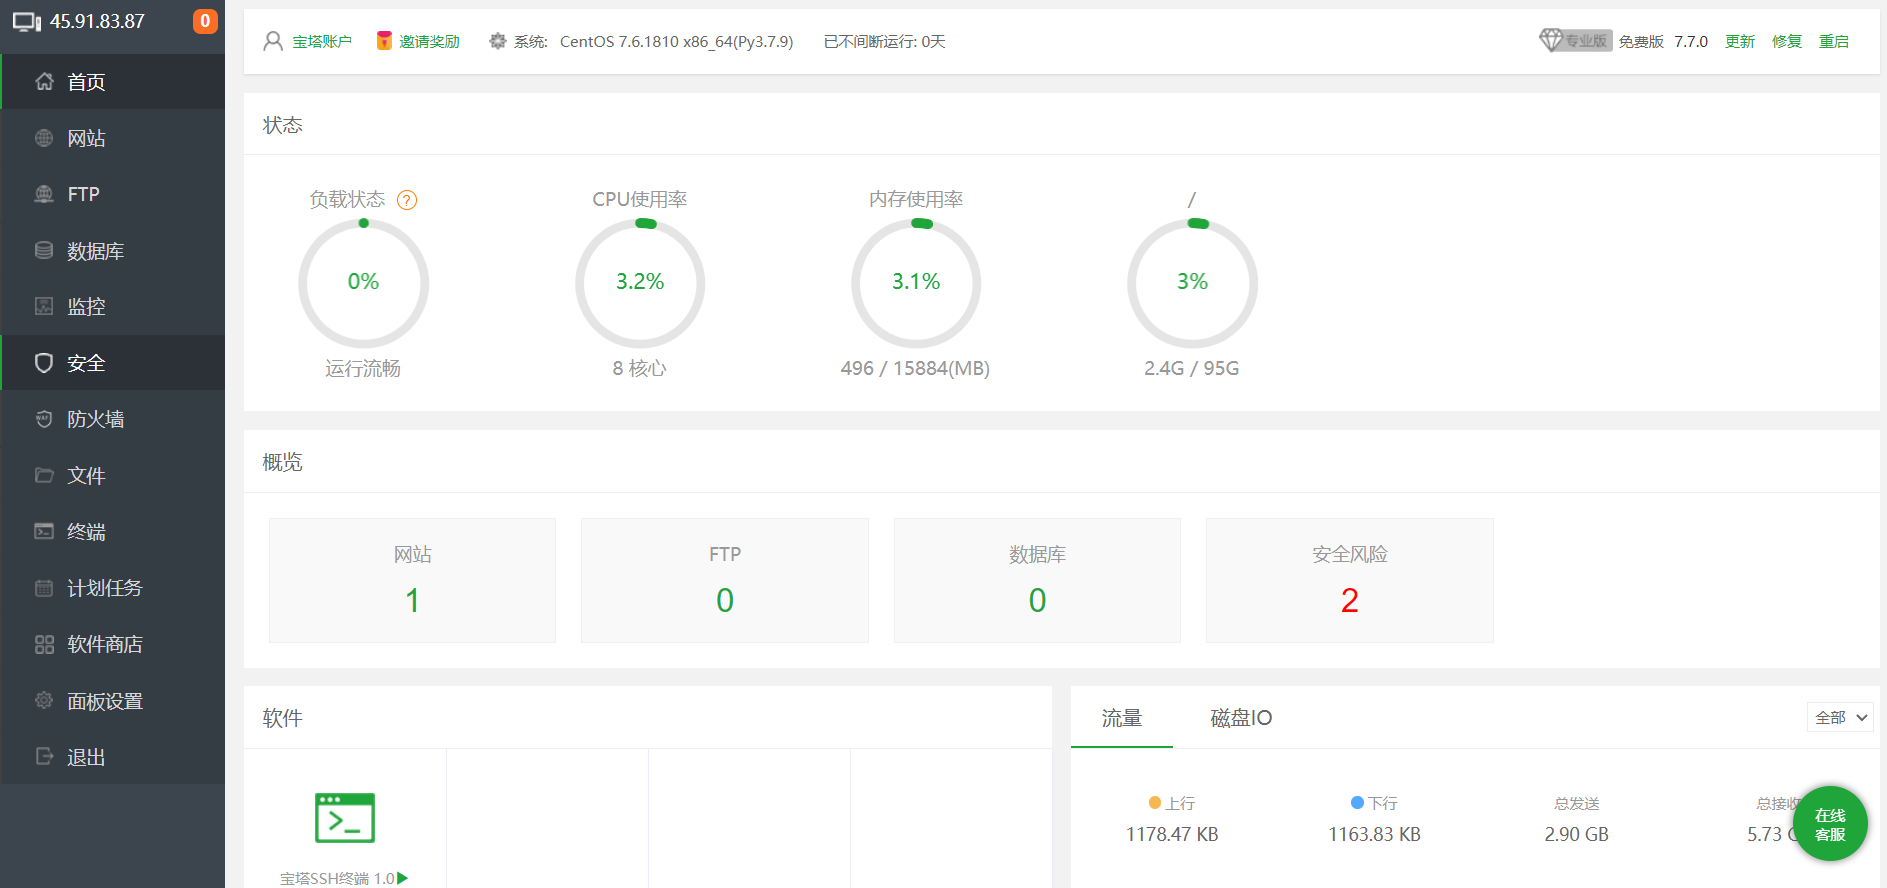The image size is (1887, 888).
Task: Click the 更新 link in header
Action: 1739,41
